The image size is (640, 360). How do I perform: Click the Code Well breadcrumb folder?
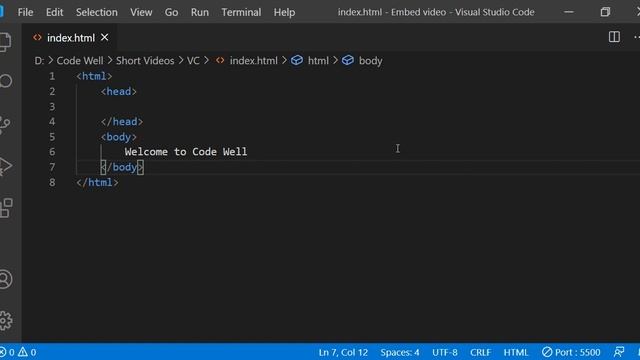click(x=80, y=61)
